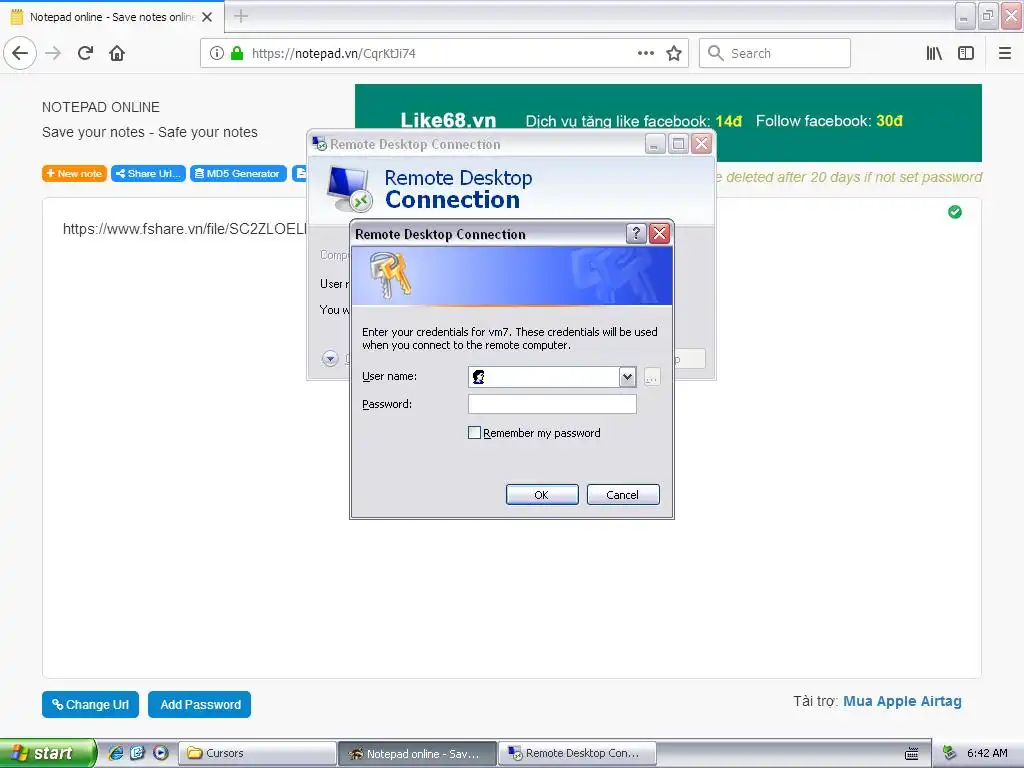Image resolution: width=1024 pixels, height=768 pixels.
Task: Collapse options arrow in Remote Desktop window
Action: tap(330, 358)
